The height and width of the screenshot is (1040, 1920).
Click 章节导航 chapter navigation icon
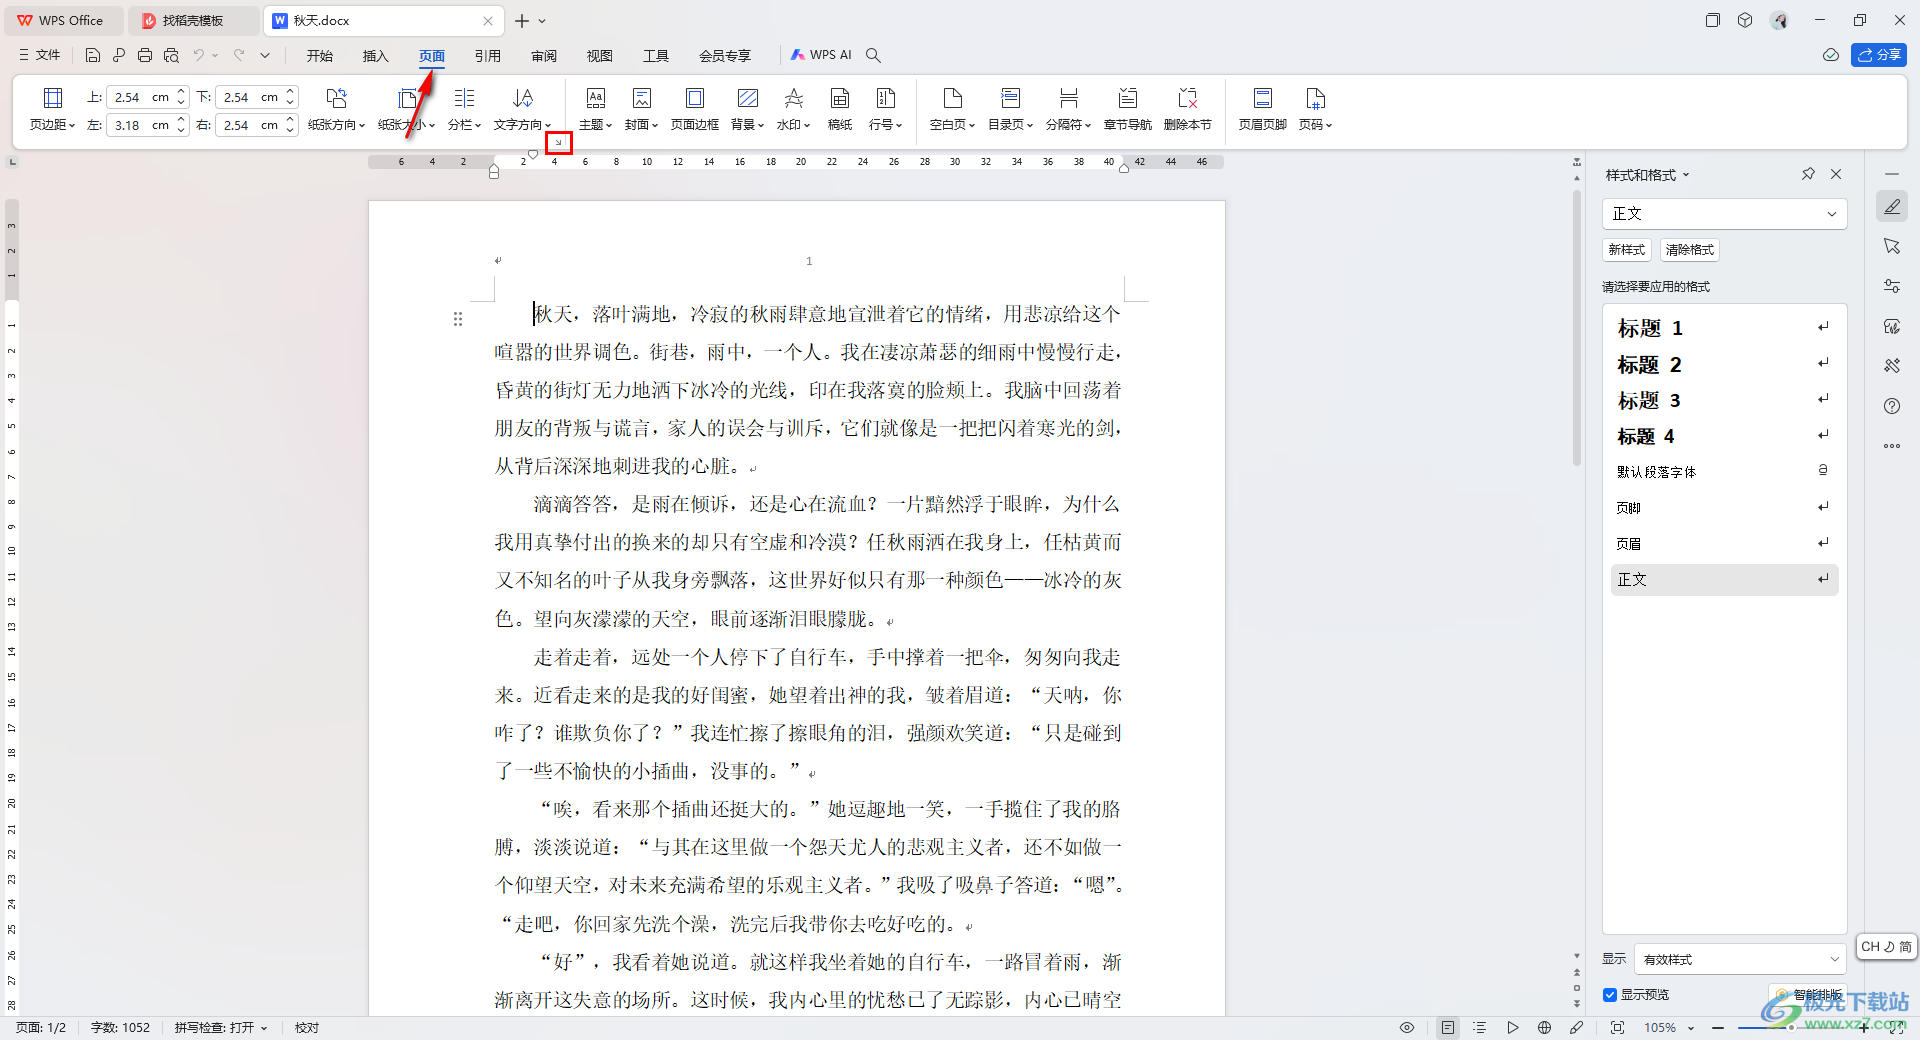(1128, 108)
